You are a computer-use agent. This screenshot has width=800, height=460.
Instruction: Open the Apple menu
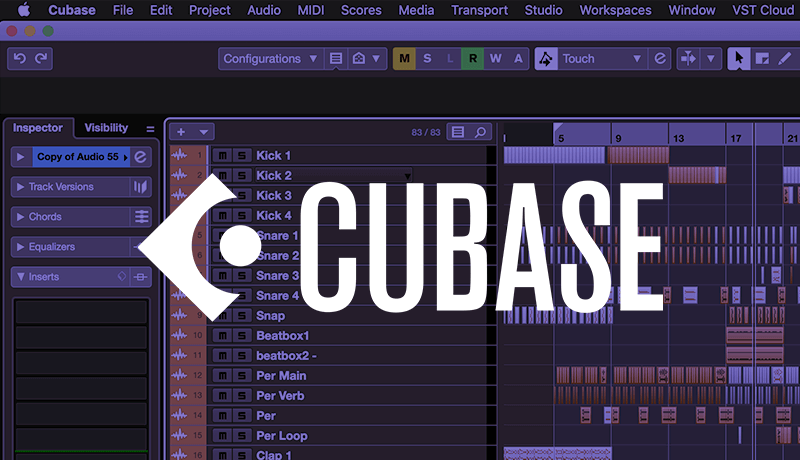pyautogui.click(x=24, y=10)
